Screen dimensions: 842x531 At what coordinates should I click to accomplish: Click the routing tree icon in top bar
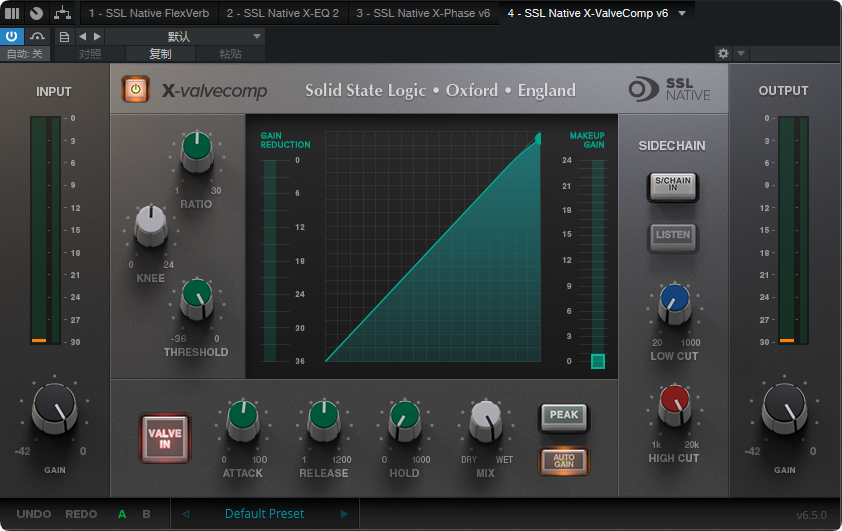tap(62, 13)
